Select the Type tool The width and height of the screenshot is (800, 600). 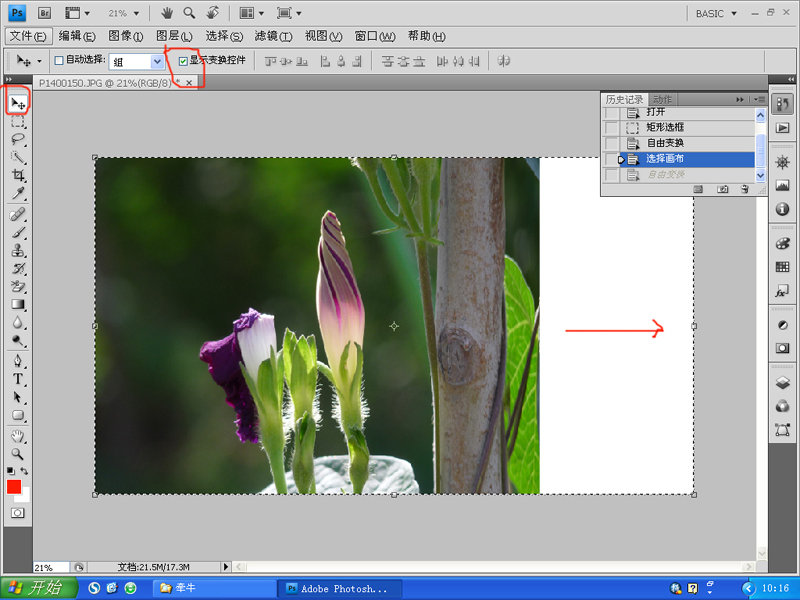(18, 379)
